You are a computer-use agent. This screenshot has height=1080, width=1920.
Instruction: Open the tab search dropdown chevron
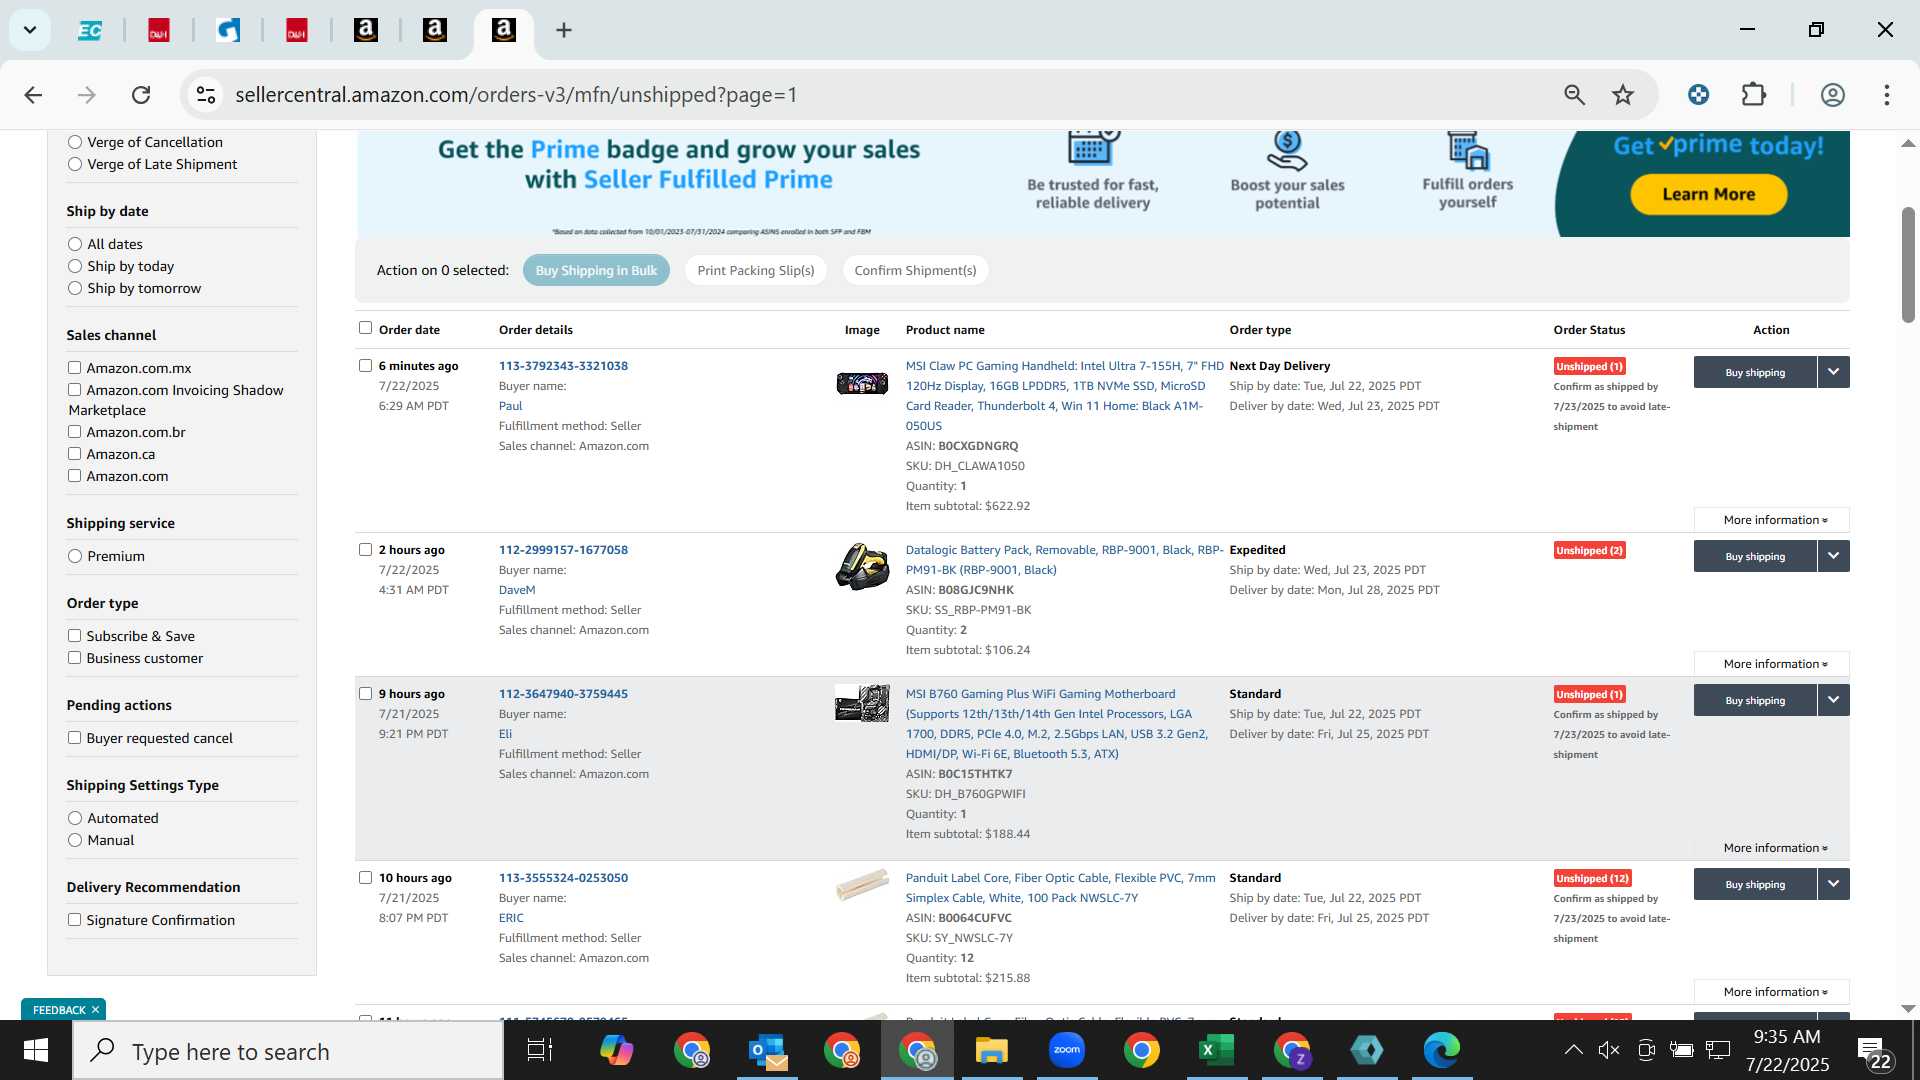tap(30, 30)
